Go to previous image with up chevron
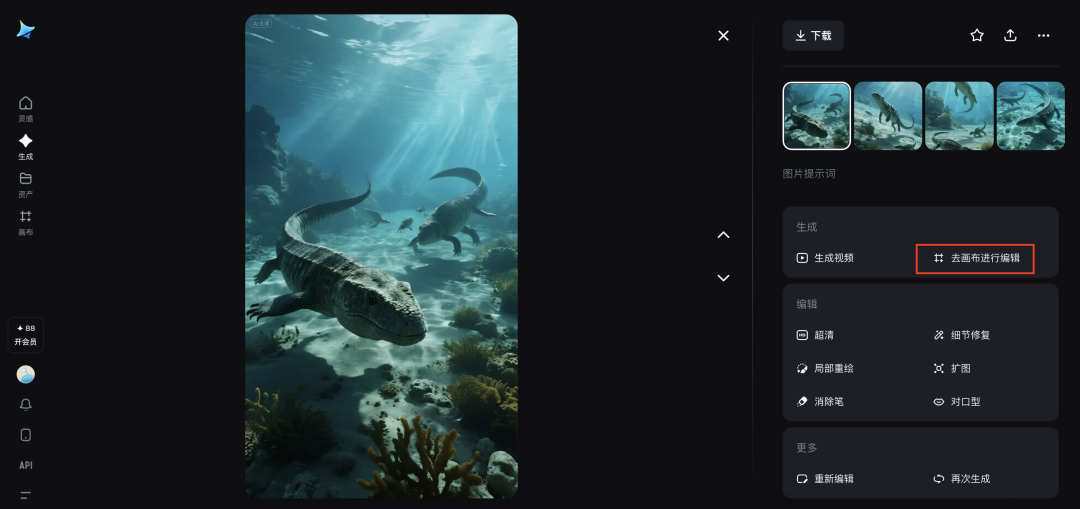The height and width of the screenshot is (509, 1080). point(724,235)
